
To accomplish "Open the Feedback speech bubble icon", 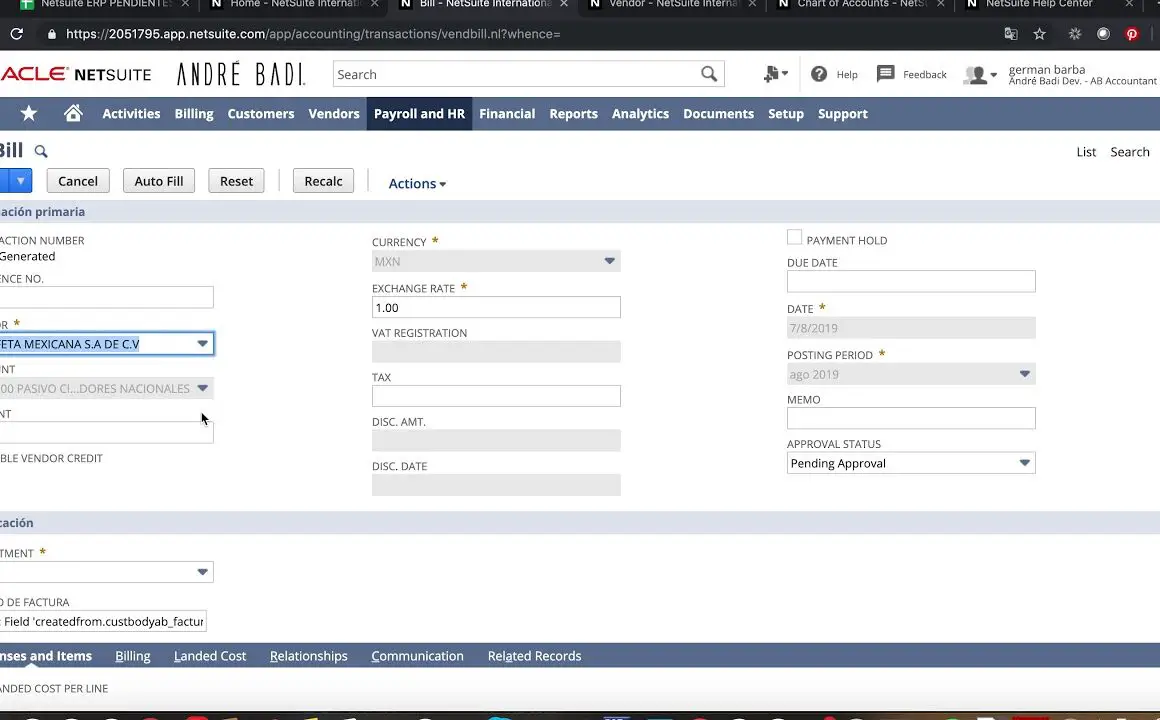I will click(885, 74).
